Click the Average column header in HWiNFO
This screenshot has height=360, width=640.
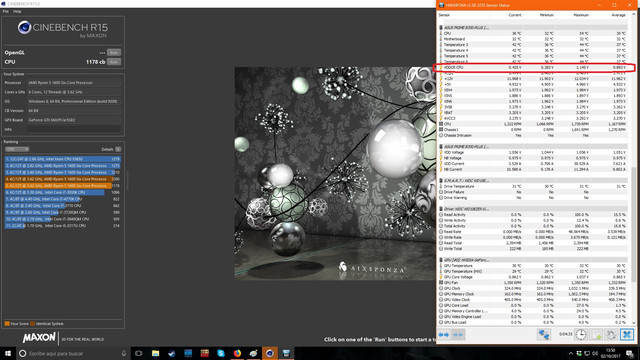coord(618,15)
